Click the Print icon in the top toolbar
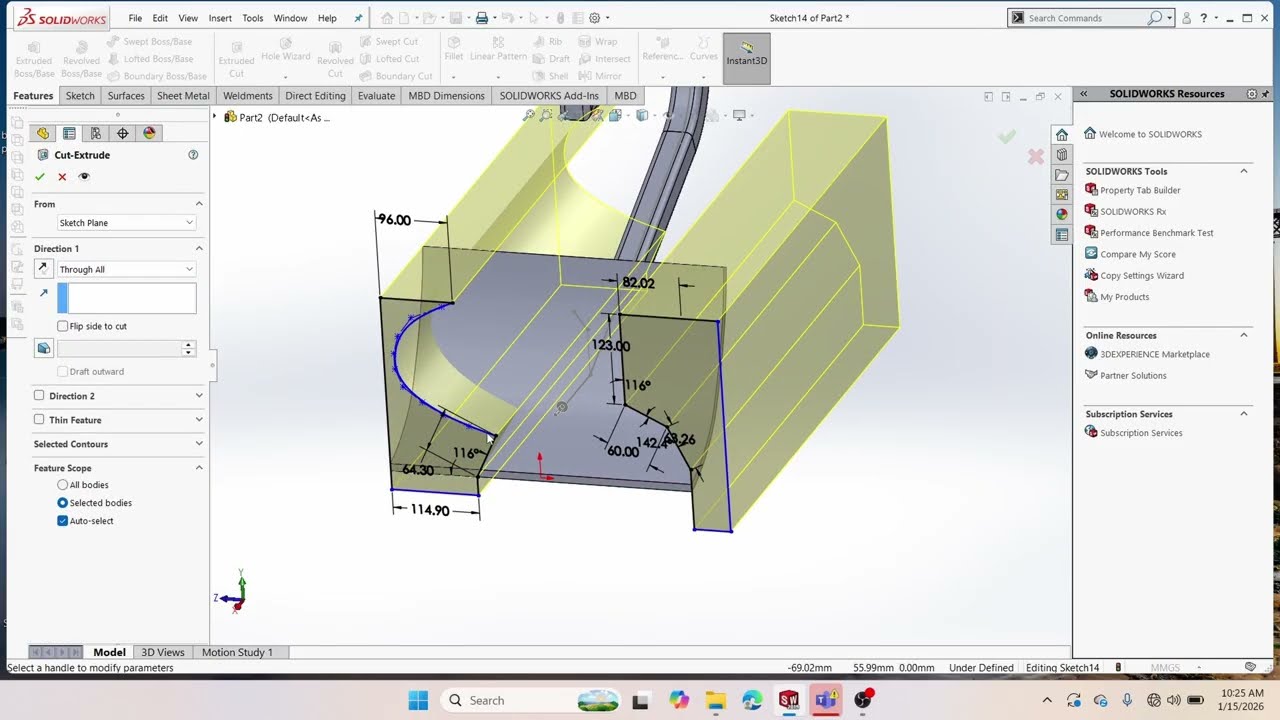 [x=482, y=18]
